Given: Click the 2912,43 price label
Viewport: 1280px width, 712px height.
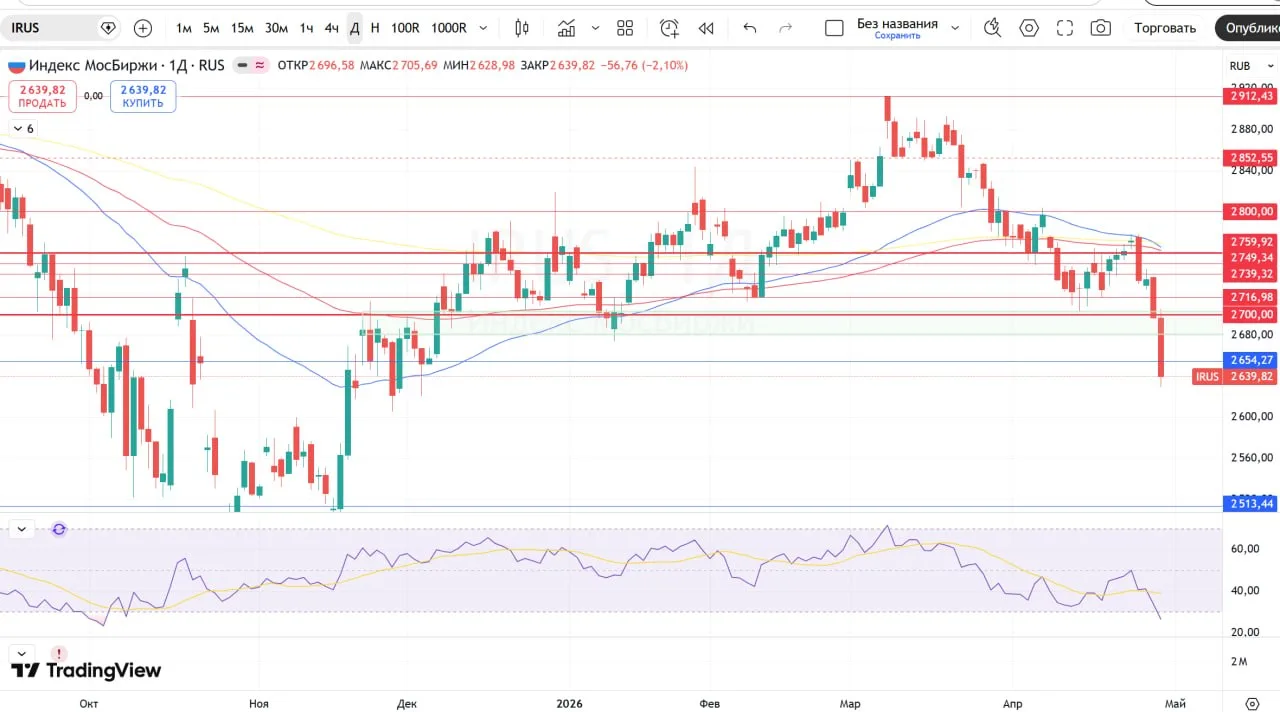Looking at the screenshot, I should [x=1250, y=96].
